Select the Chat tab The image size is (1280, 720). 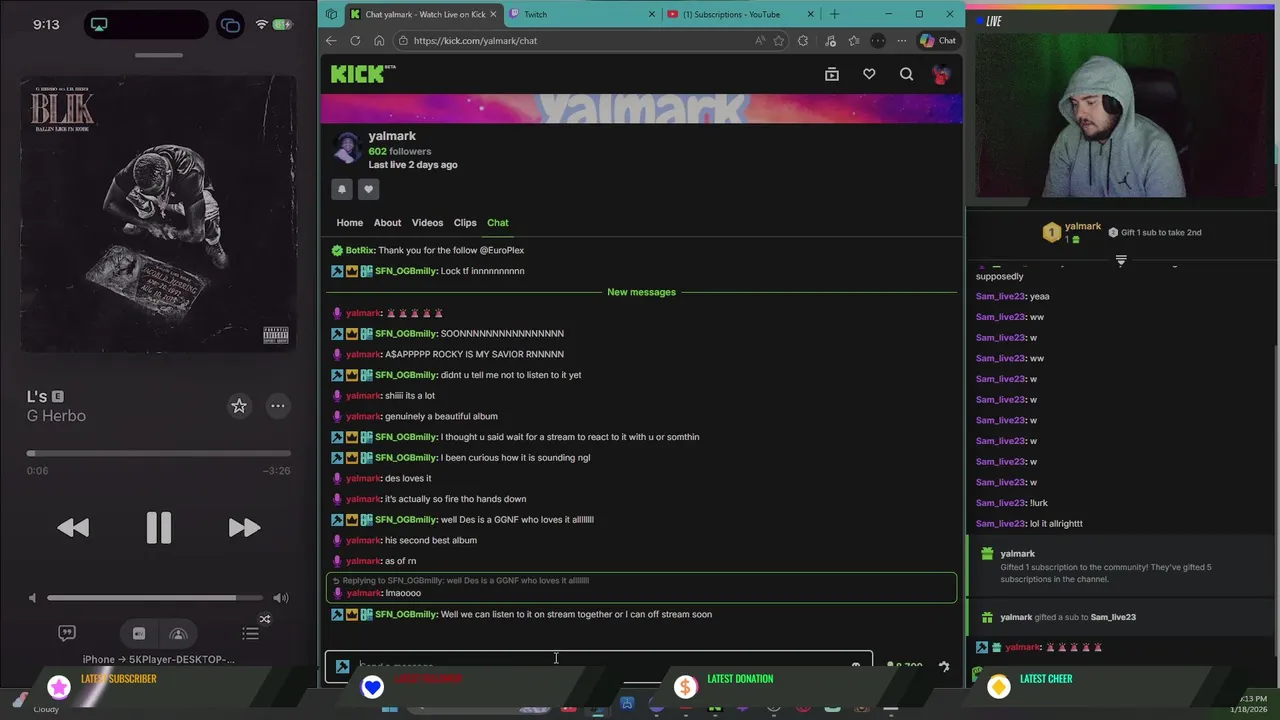point(497,223)
